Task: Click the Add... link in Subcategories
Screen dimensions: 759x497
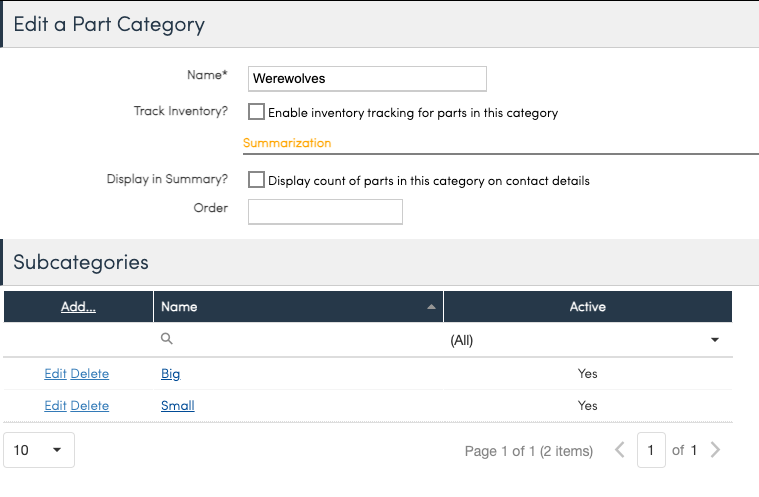Action: click(78, 307)
